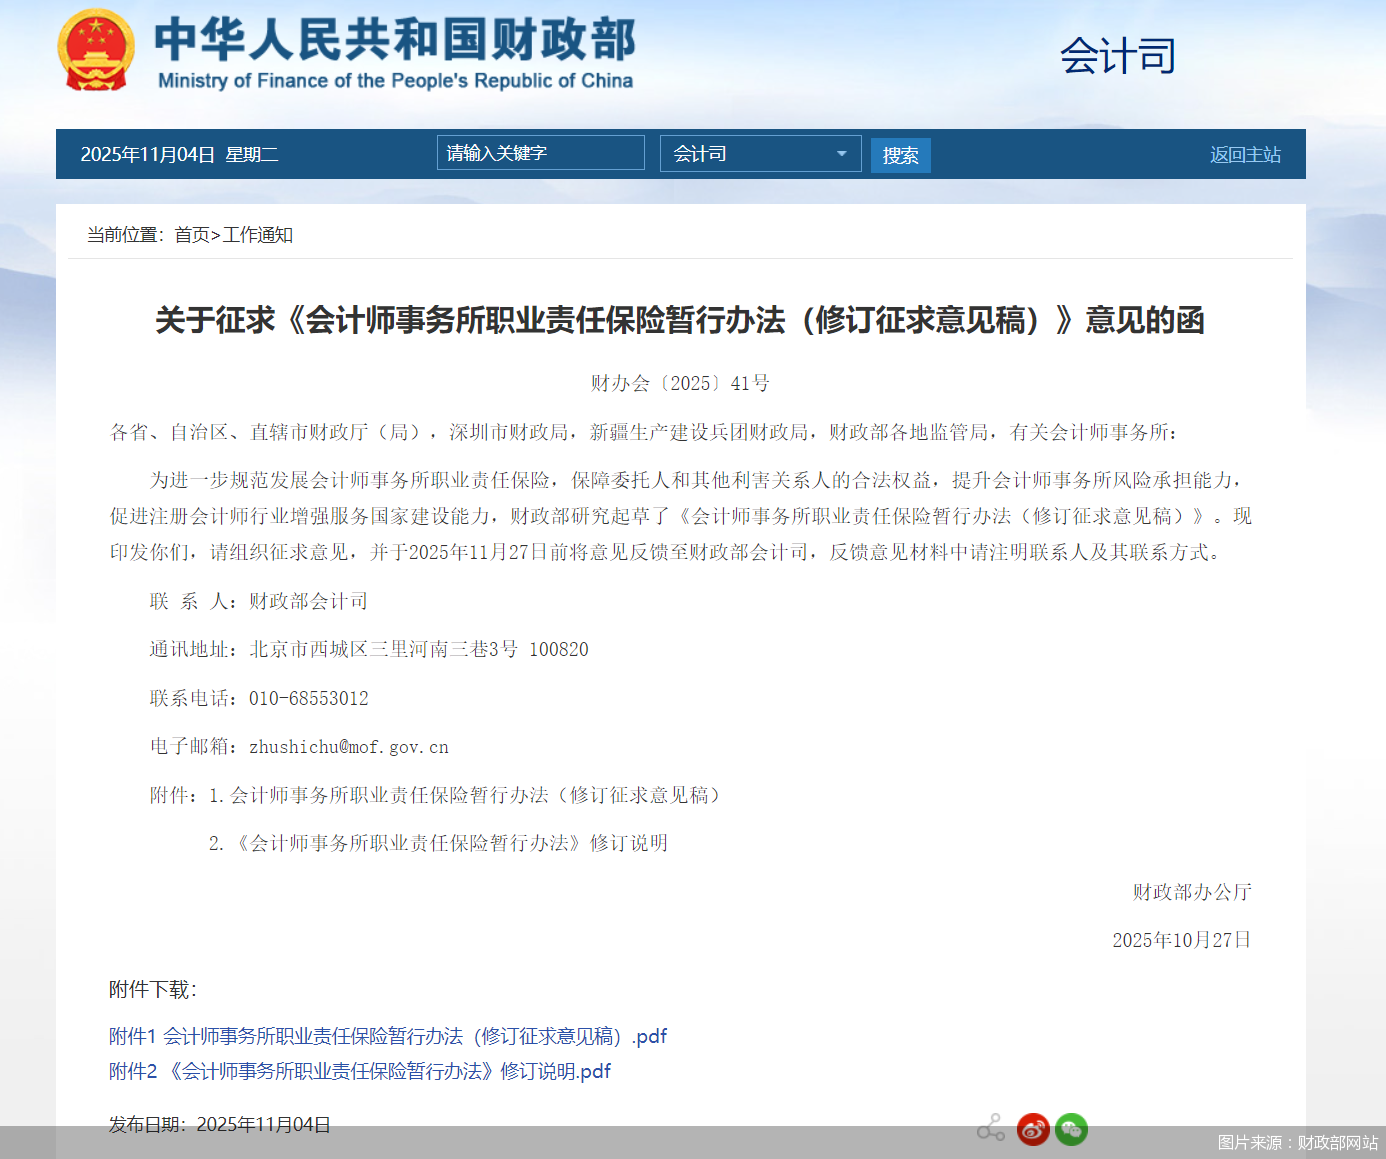1386x1159 pixels.
Task: Click the magnifier area of the 搜索 search control
Action: point(900,154)
